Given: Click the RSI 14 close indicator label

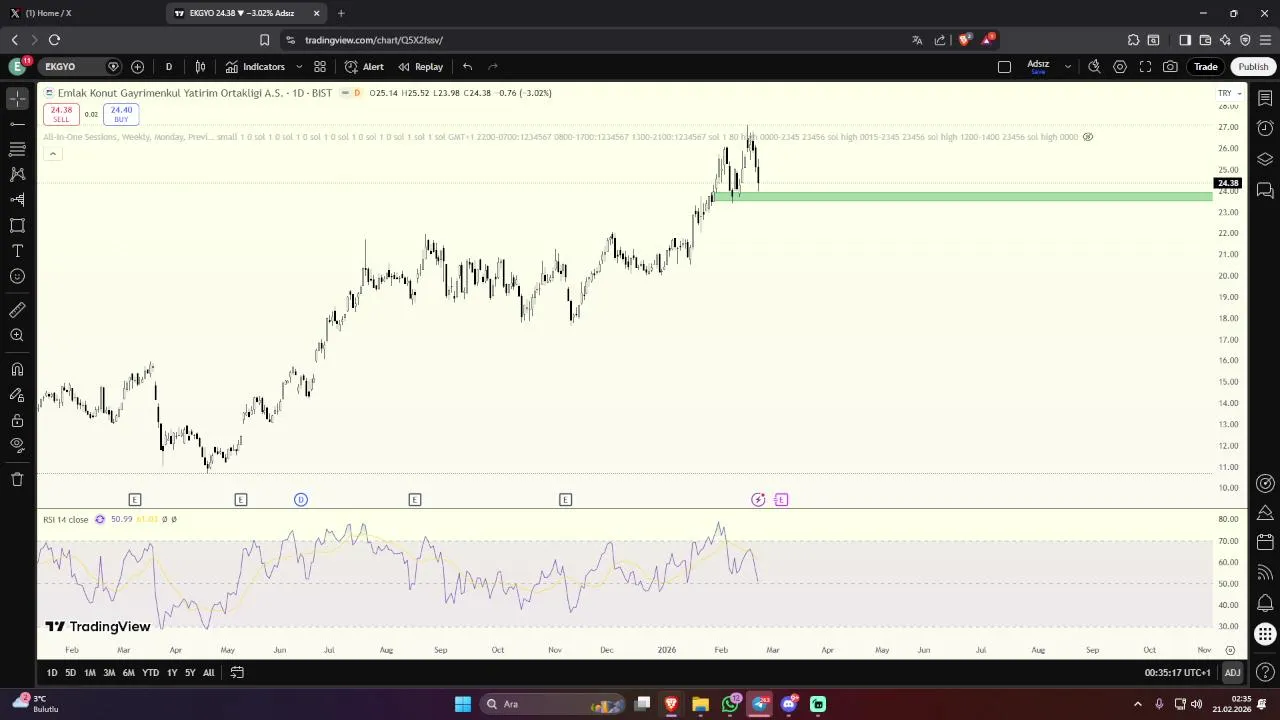Looking at the screenshot, I should point(65,519).
